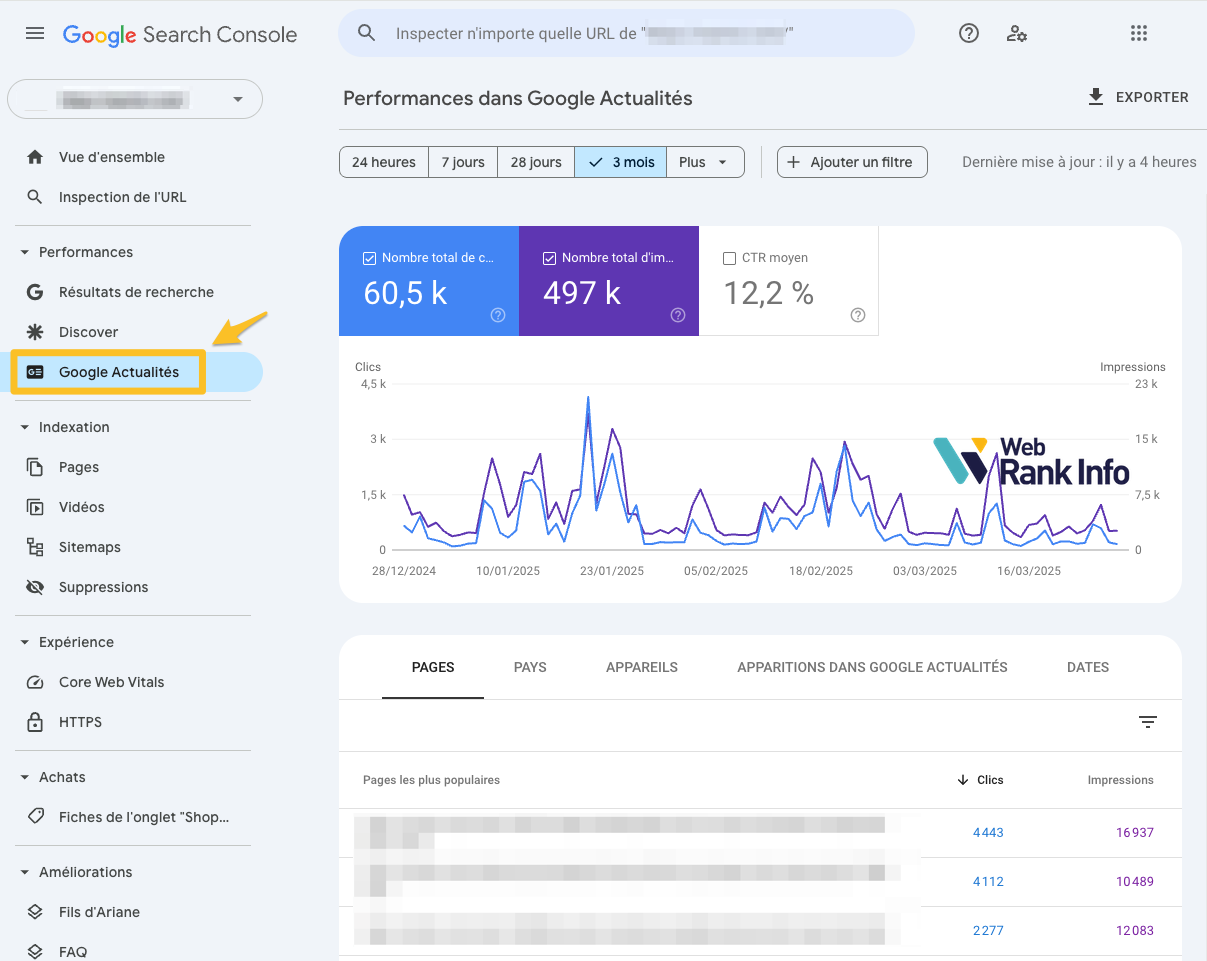This screenshot has width=1207, height=961.
Task: Click the EXPORTER button
Action: point(1138,97)
